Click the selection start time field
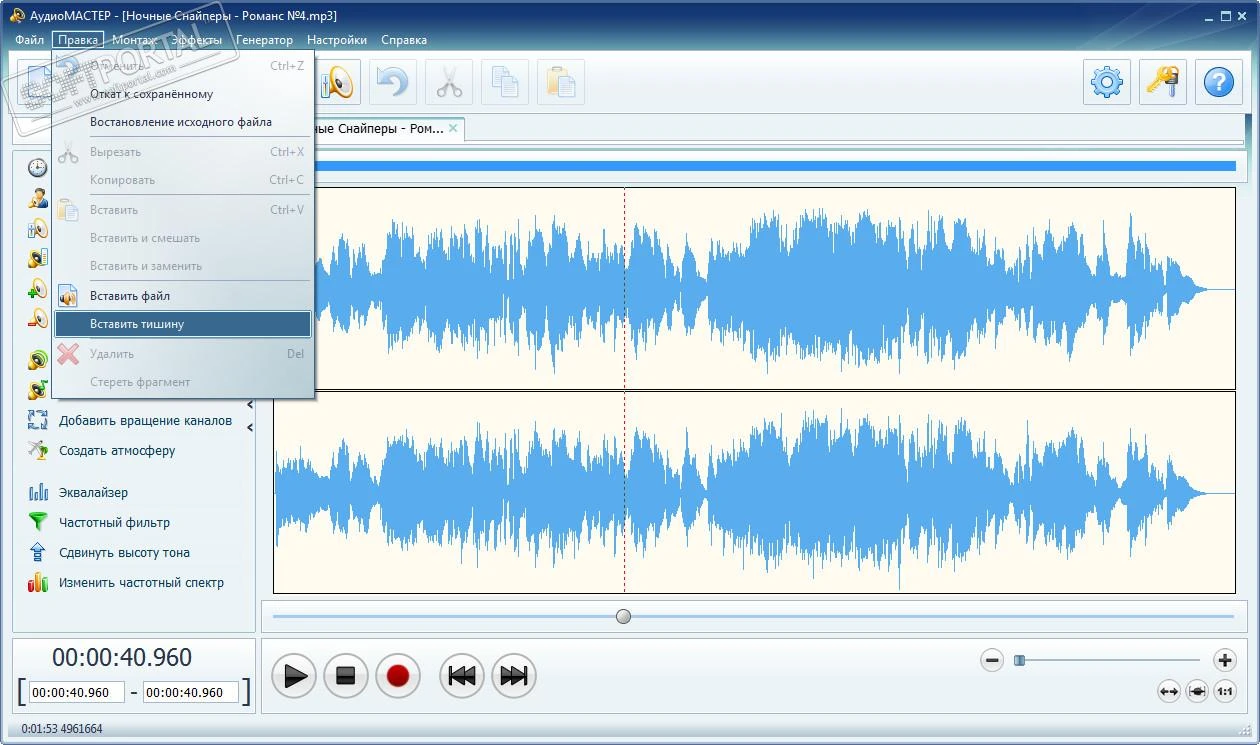Viewport: 1260px width, 745px height. (77, 692)
